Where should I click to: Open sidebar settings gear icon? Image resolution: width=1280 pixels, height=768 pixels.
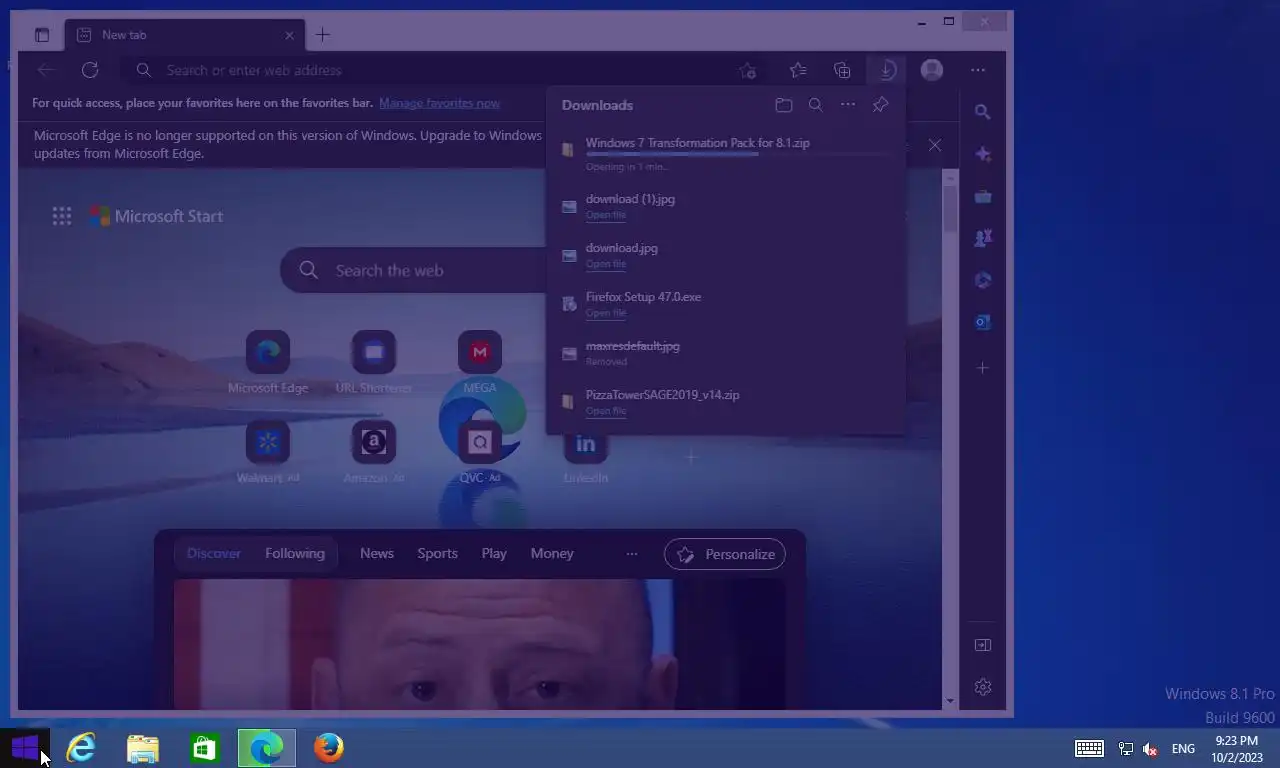[983, 687]
